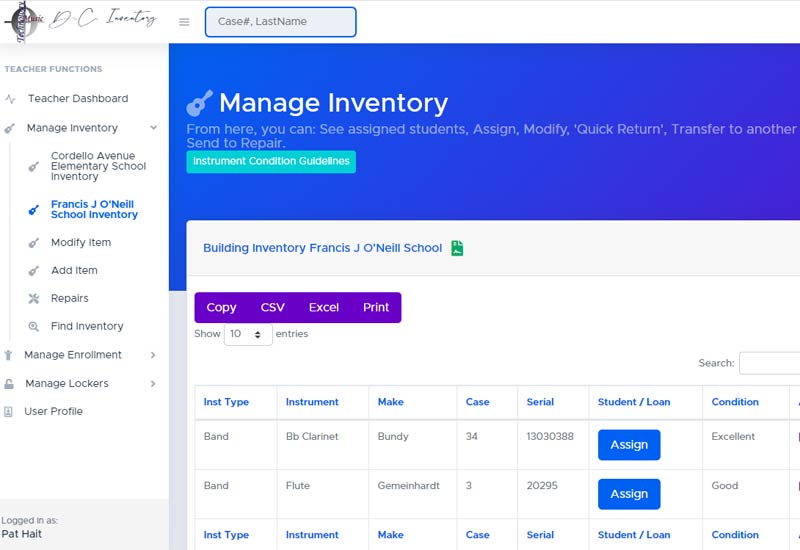Click the Copy export button
Image resolution: width=800 pixels, height=550 pixels.
coord(221,308)
